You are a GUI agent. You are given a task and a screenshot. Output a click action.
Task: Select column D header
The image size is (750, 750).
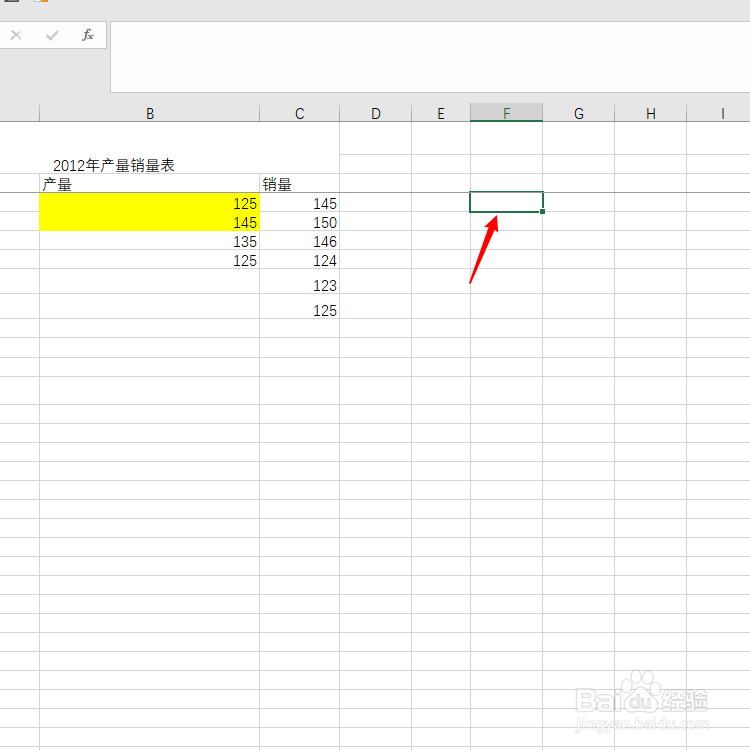pos(375,113)
